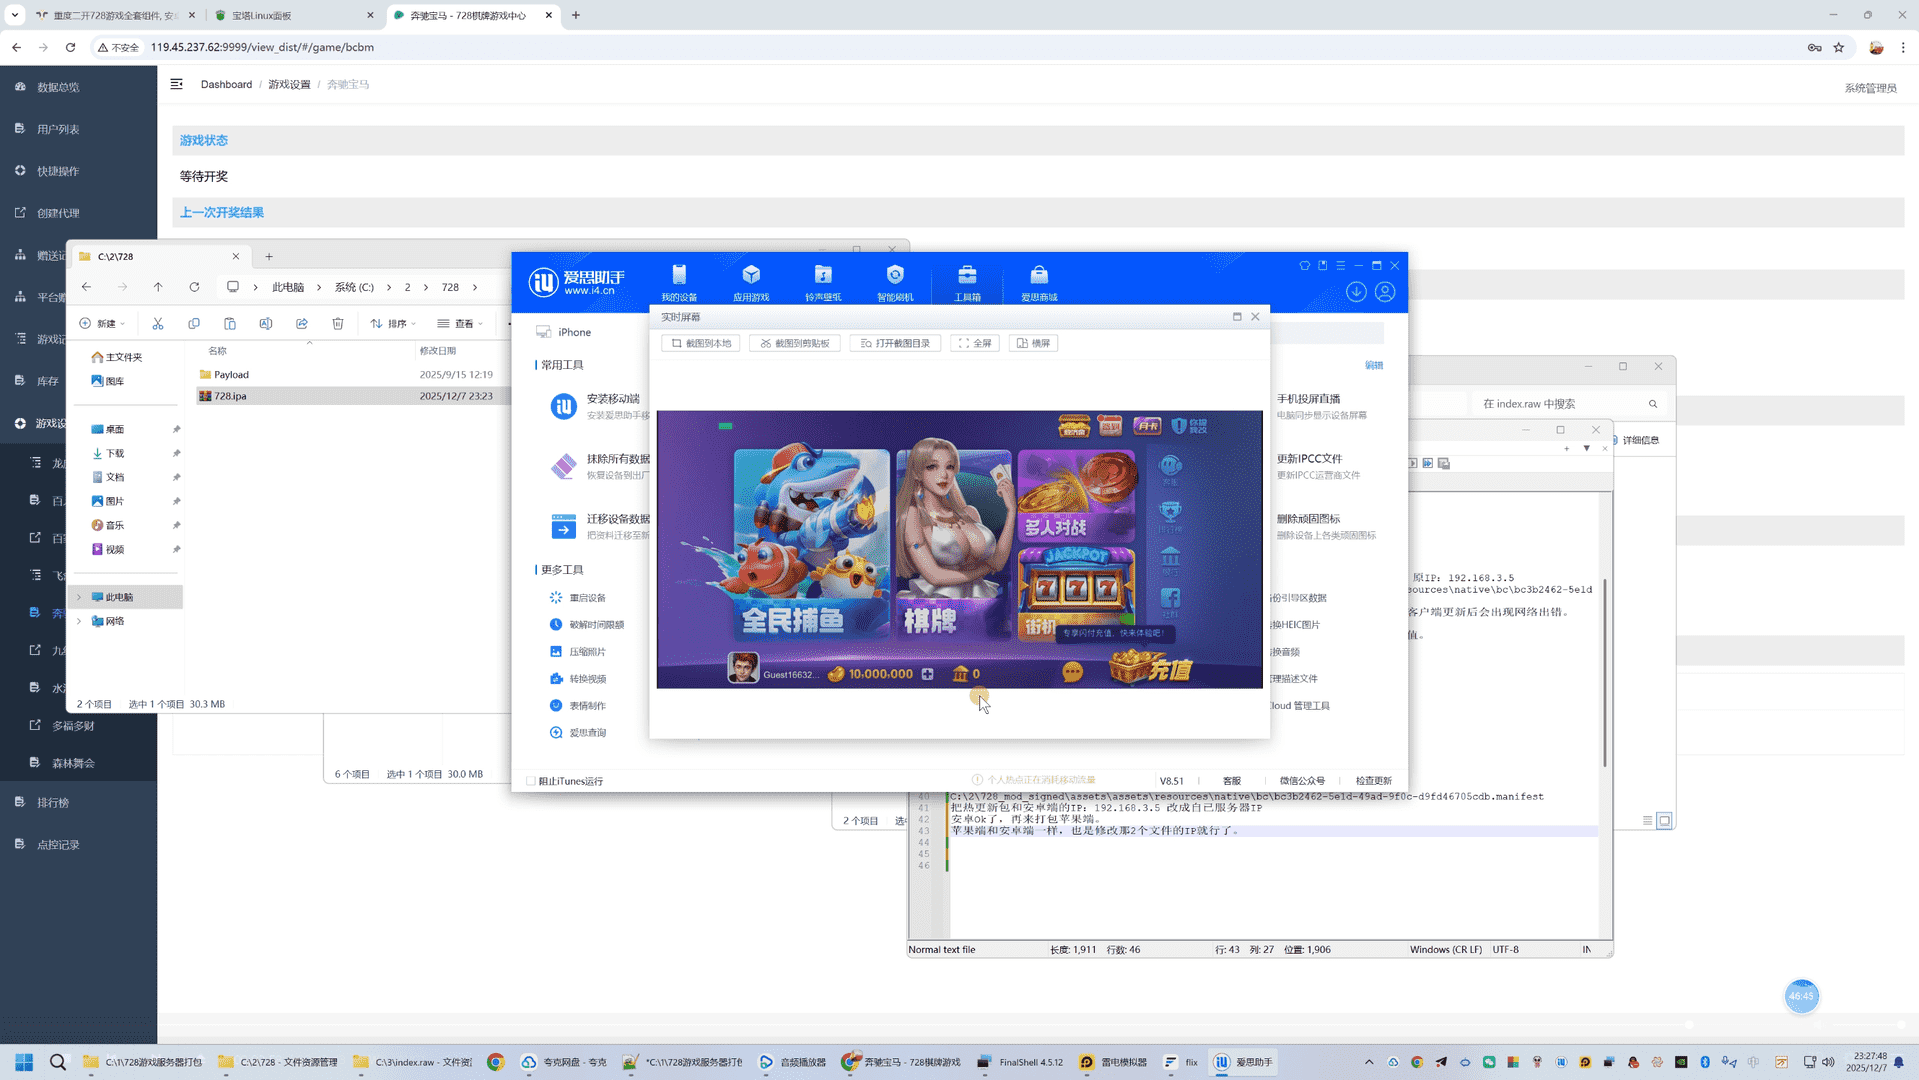Expand the 网络 tree node

coord(80,621)
